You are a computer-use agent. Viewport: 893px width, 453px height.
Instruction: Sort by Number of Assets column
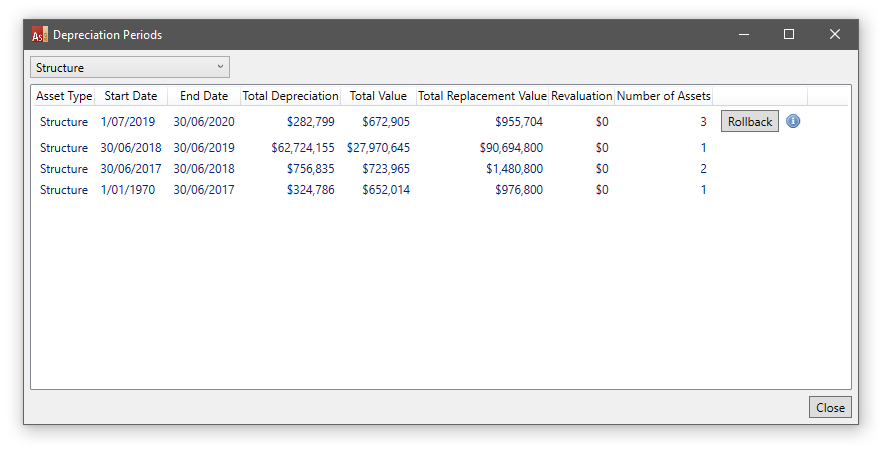pyautogui.click(x=663, y=96)
